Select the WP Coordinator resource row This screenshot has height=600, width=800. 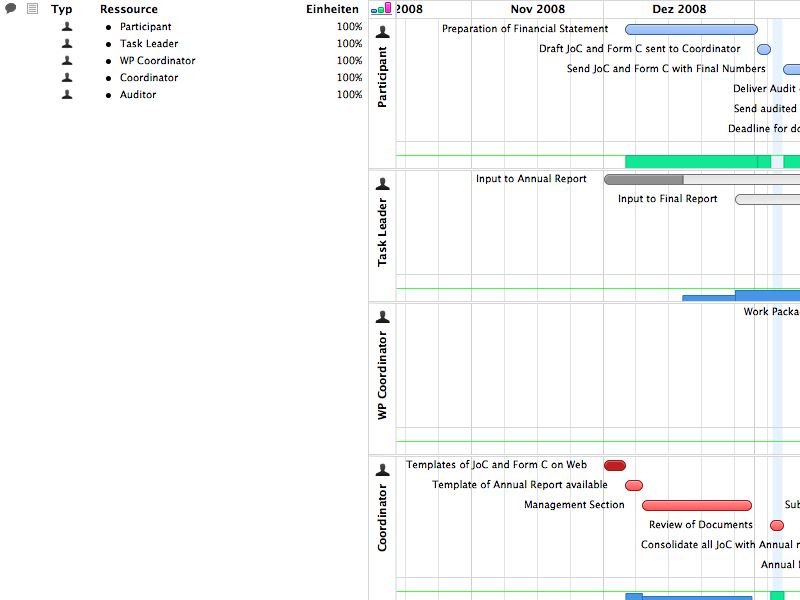157,61
